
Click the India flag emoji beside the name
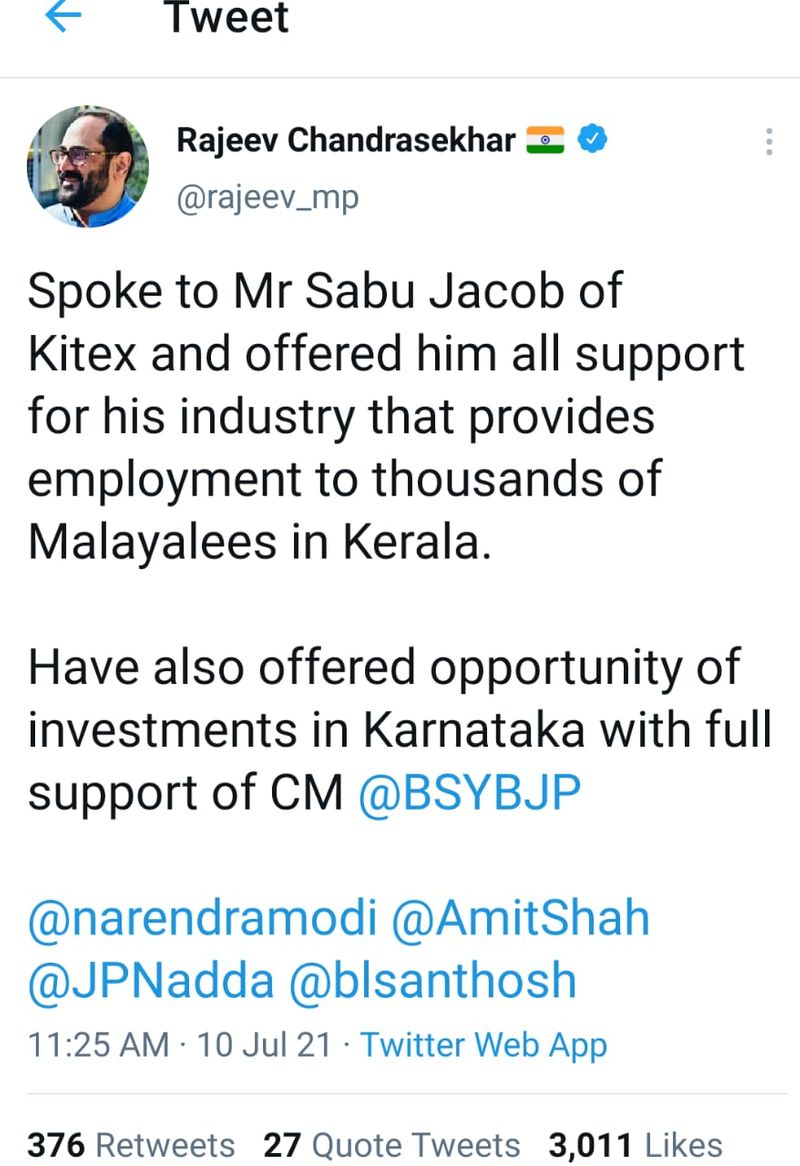point(545,141)
